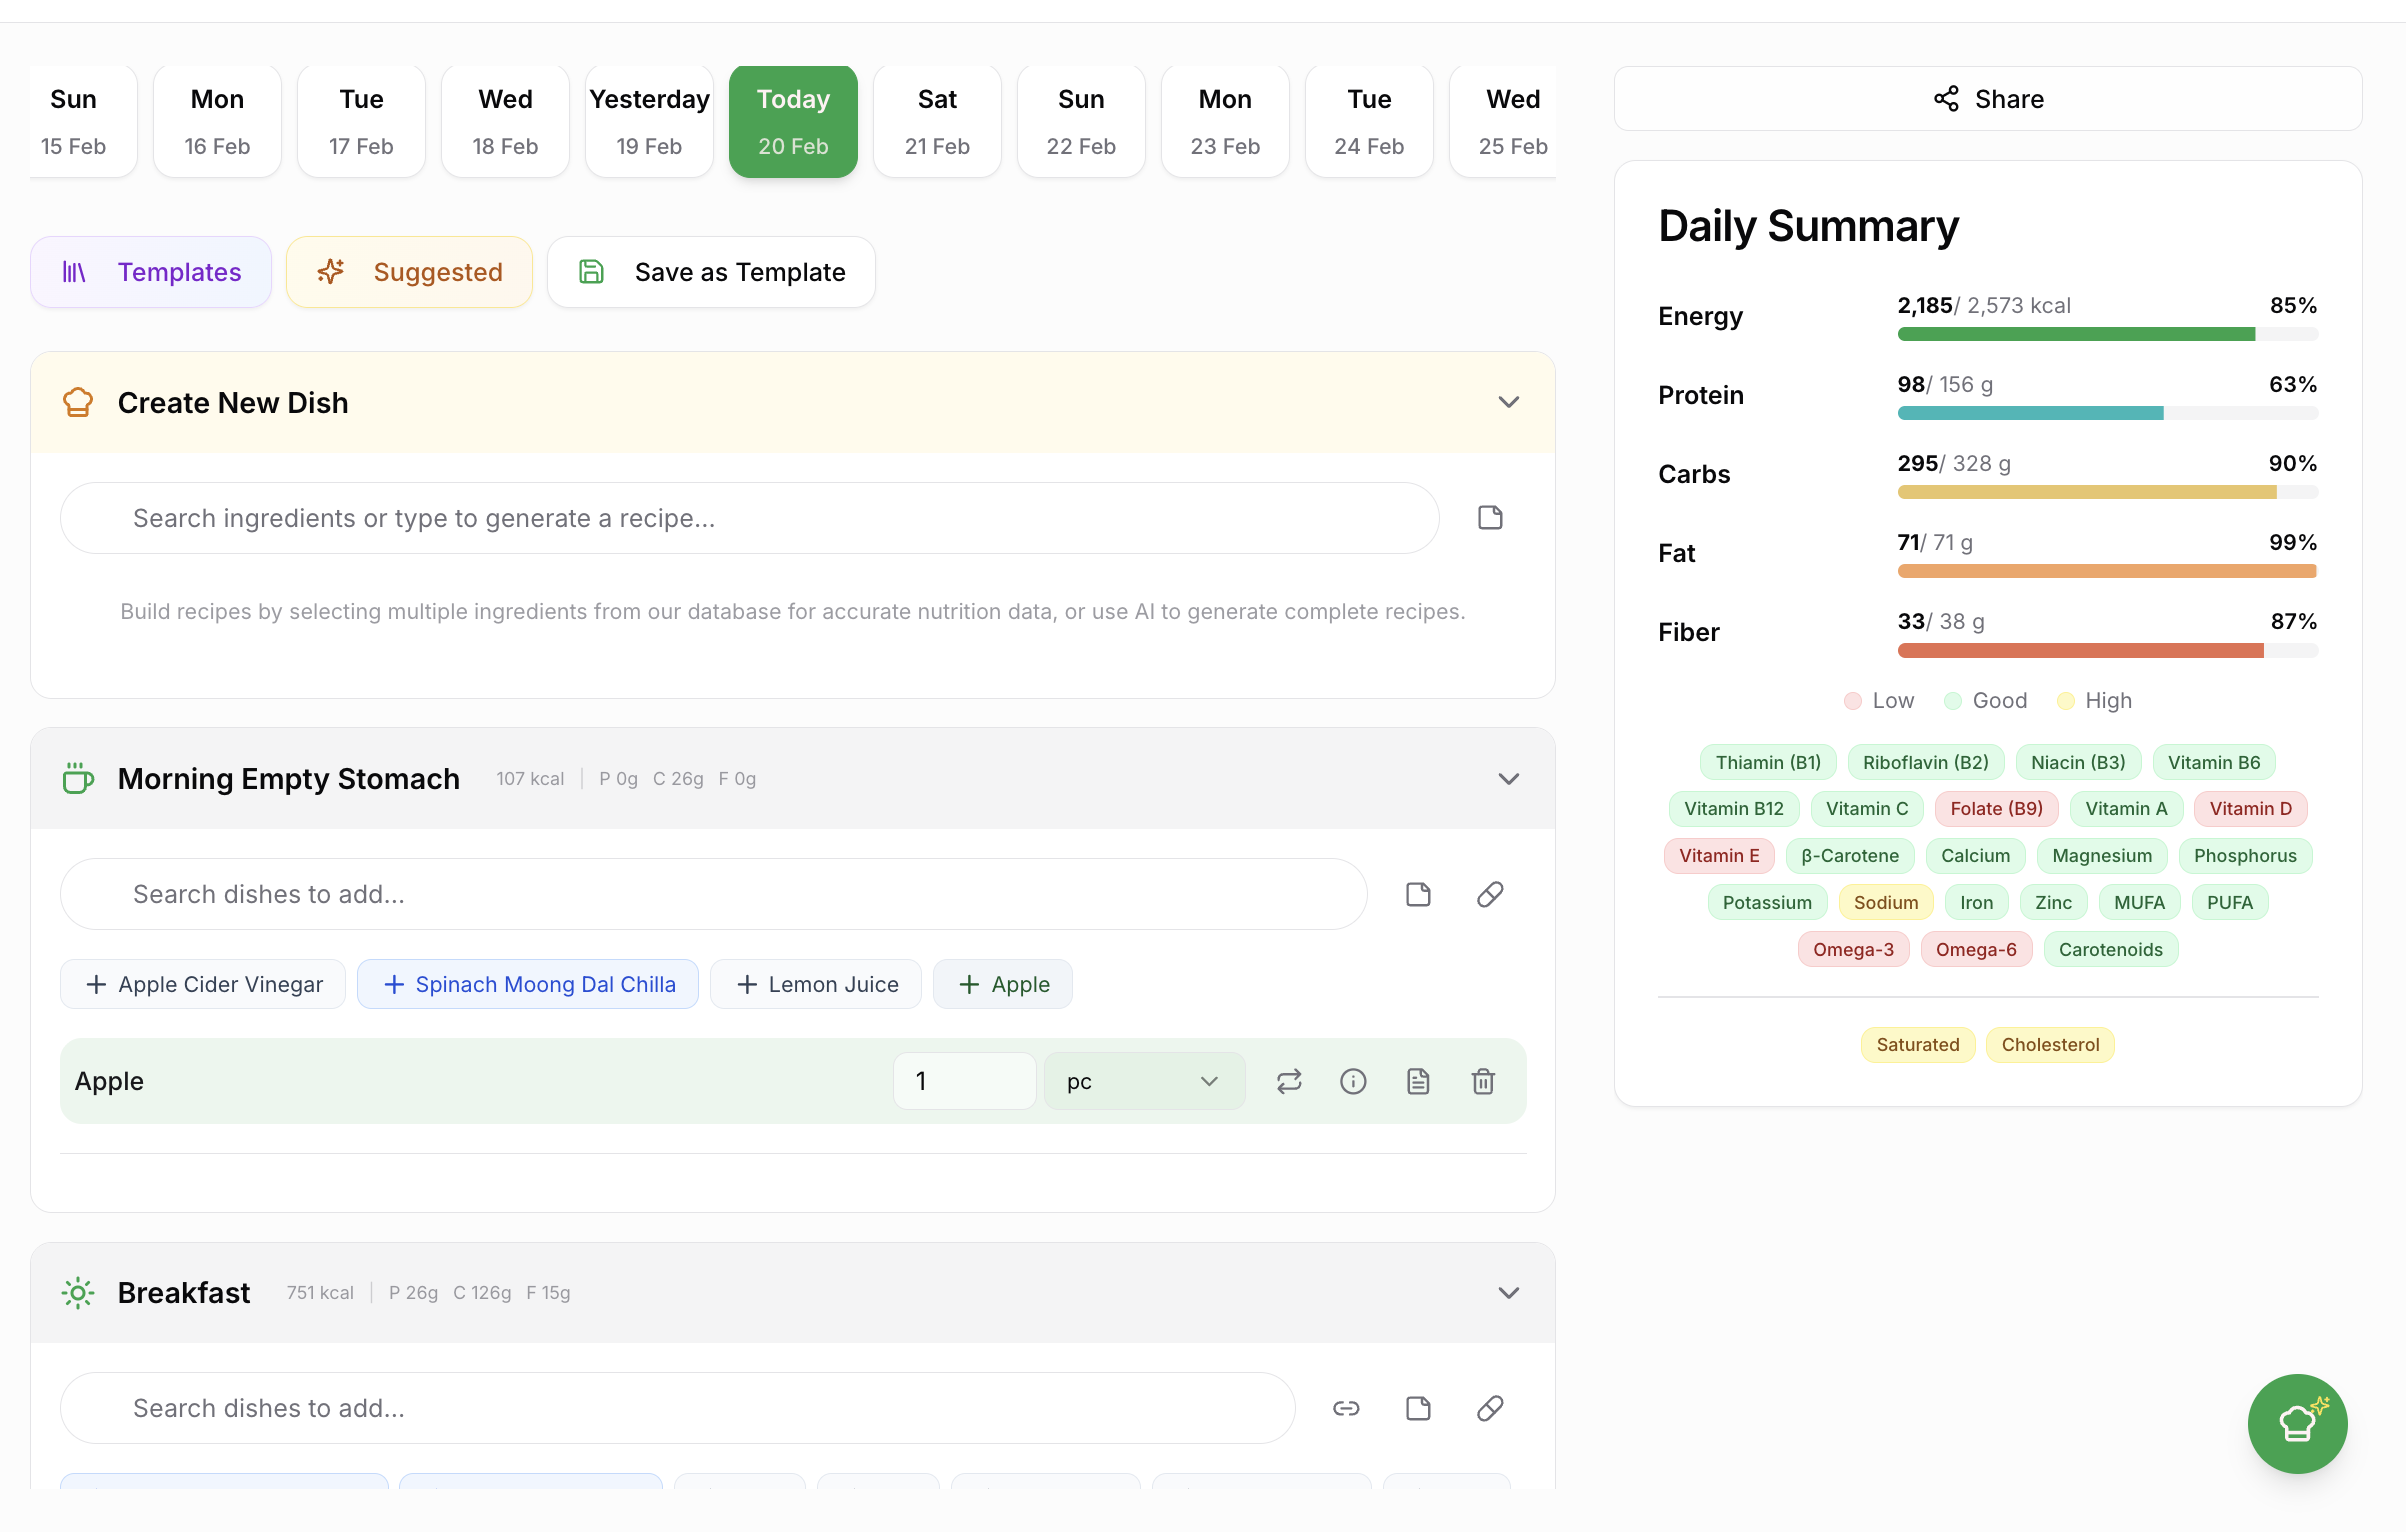Add Spinach Moong Dal Chilla suggestion
This screenshot has height=1532, width=2406.
[528, 984]
